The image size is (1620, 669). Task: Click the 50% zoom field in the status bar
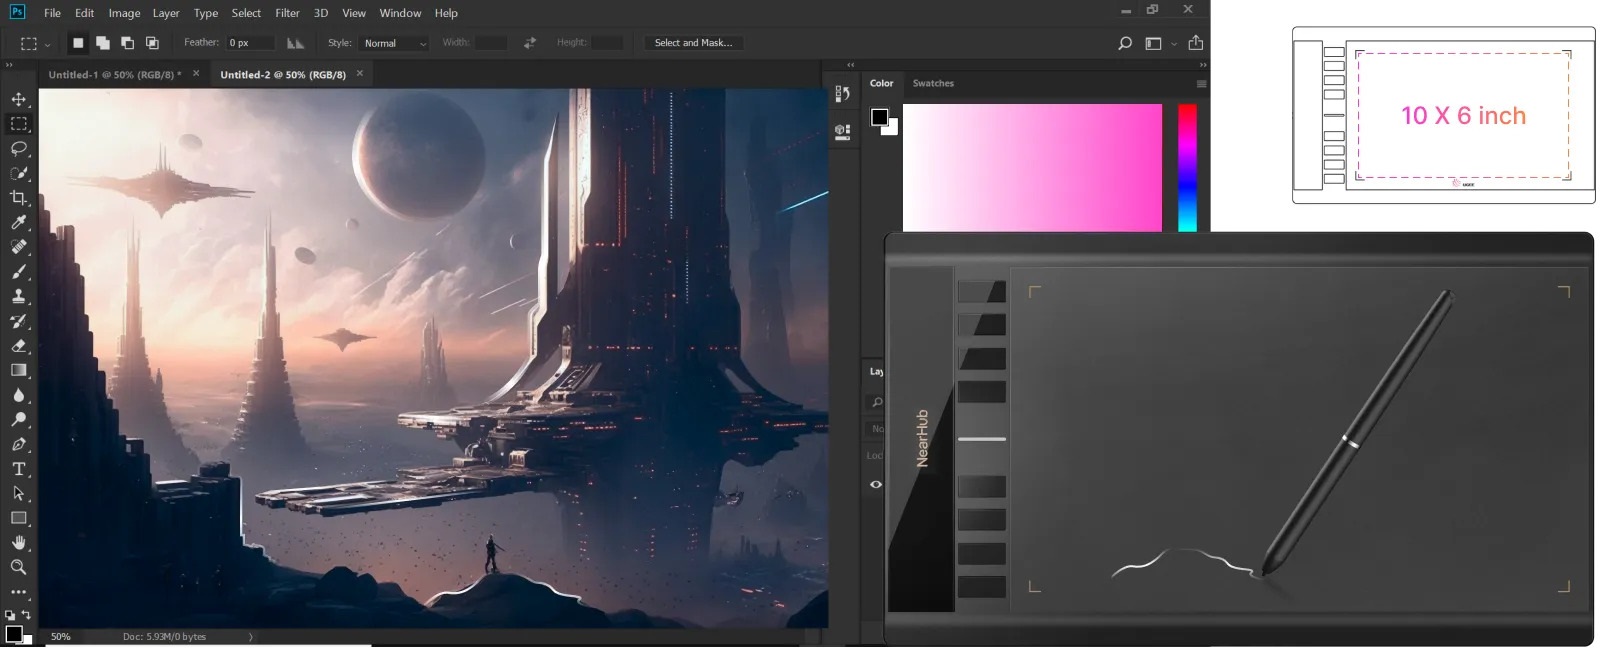pos(61,637)
